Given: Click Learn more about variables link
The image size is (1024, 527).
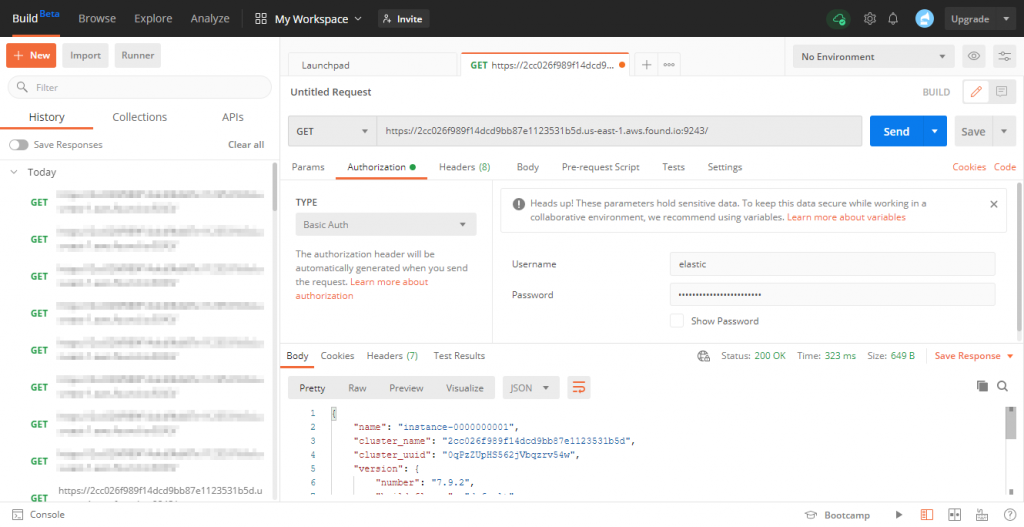Looking at the screenshot, I should pyautogui.click(x=846, y=217).
